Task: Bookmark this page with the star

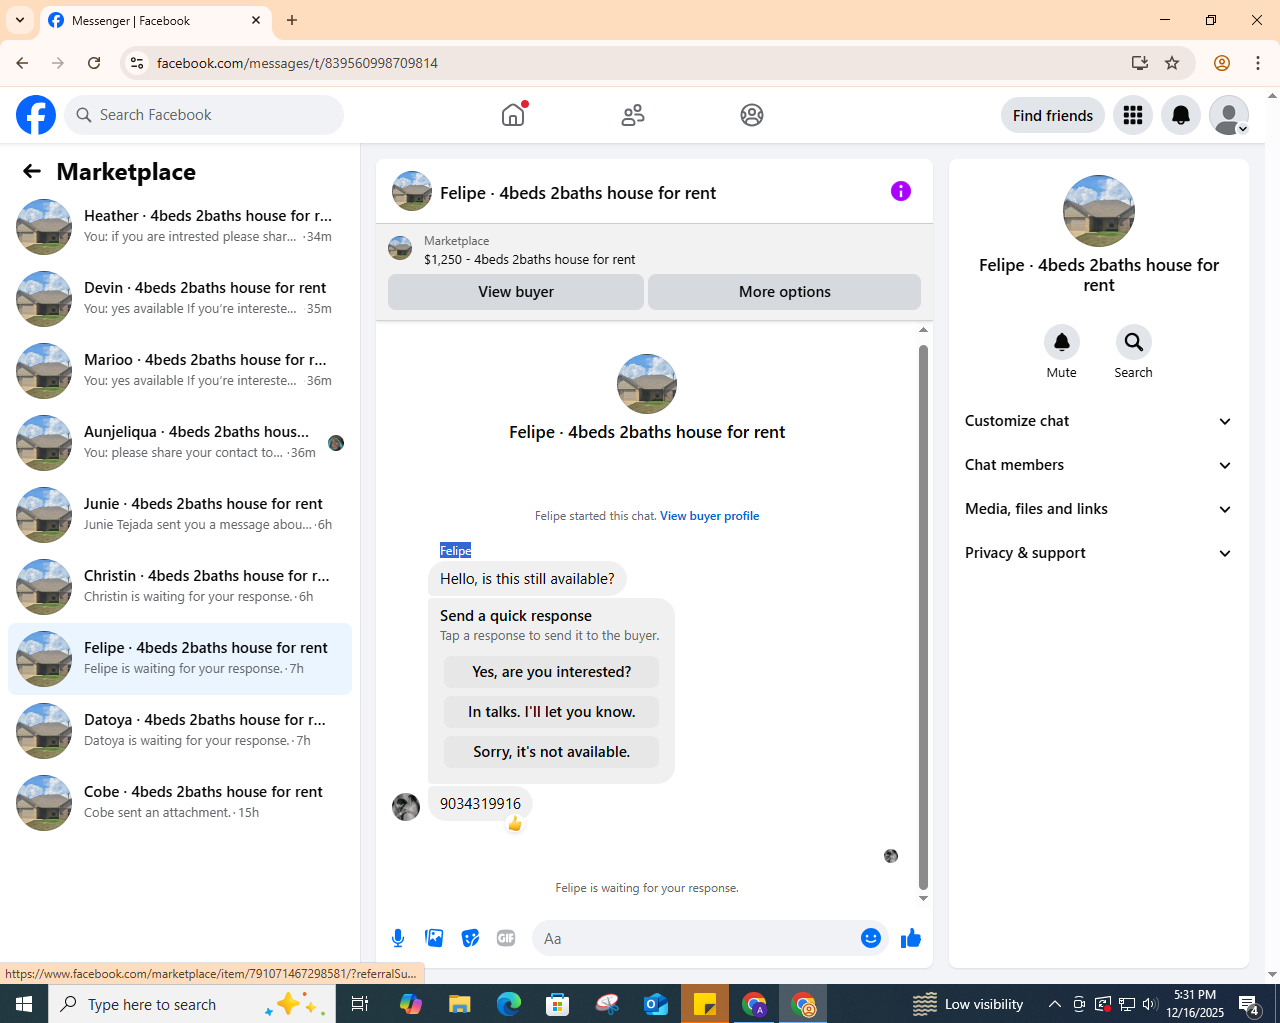Action: (1172, 63)
